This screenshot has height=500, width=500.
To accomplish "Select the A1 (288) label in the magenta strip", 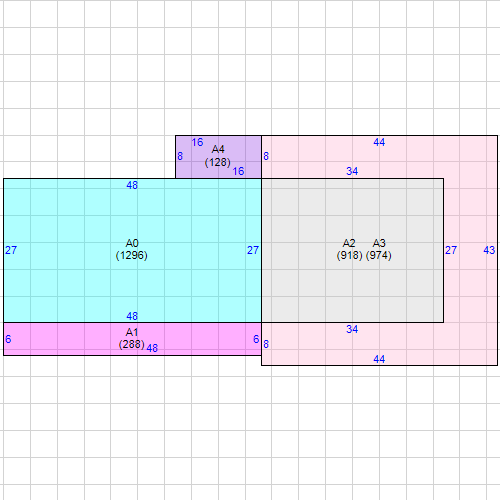I will (x=132, y=338).
